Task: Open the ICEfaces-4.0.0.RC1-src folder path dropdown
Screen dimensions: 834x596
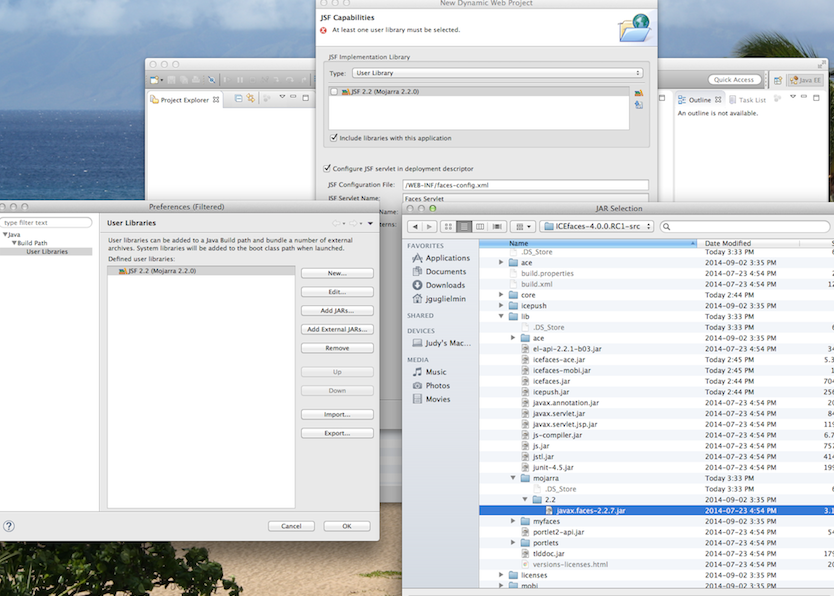Action: (x=597, y=227)
